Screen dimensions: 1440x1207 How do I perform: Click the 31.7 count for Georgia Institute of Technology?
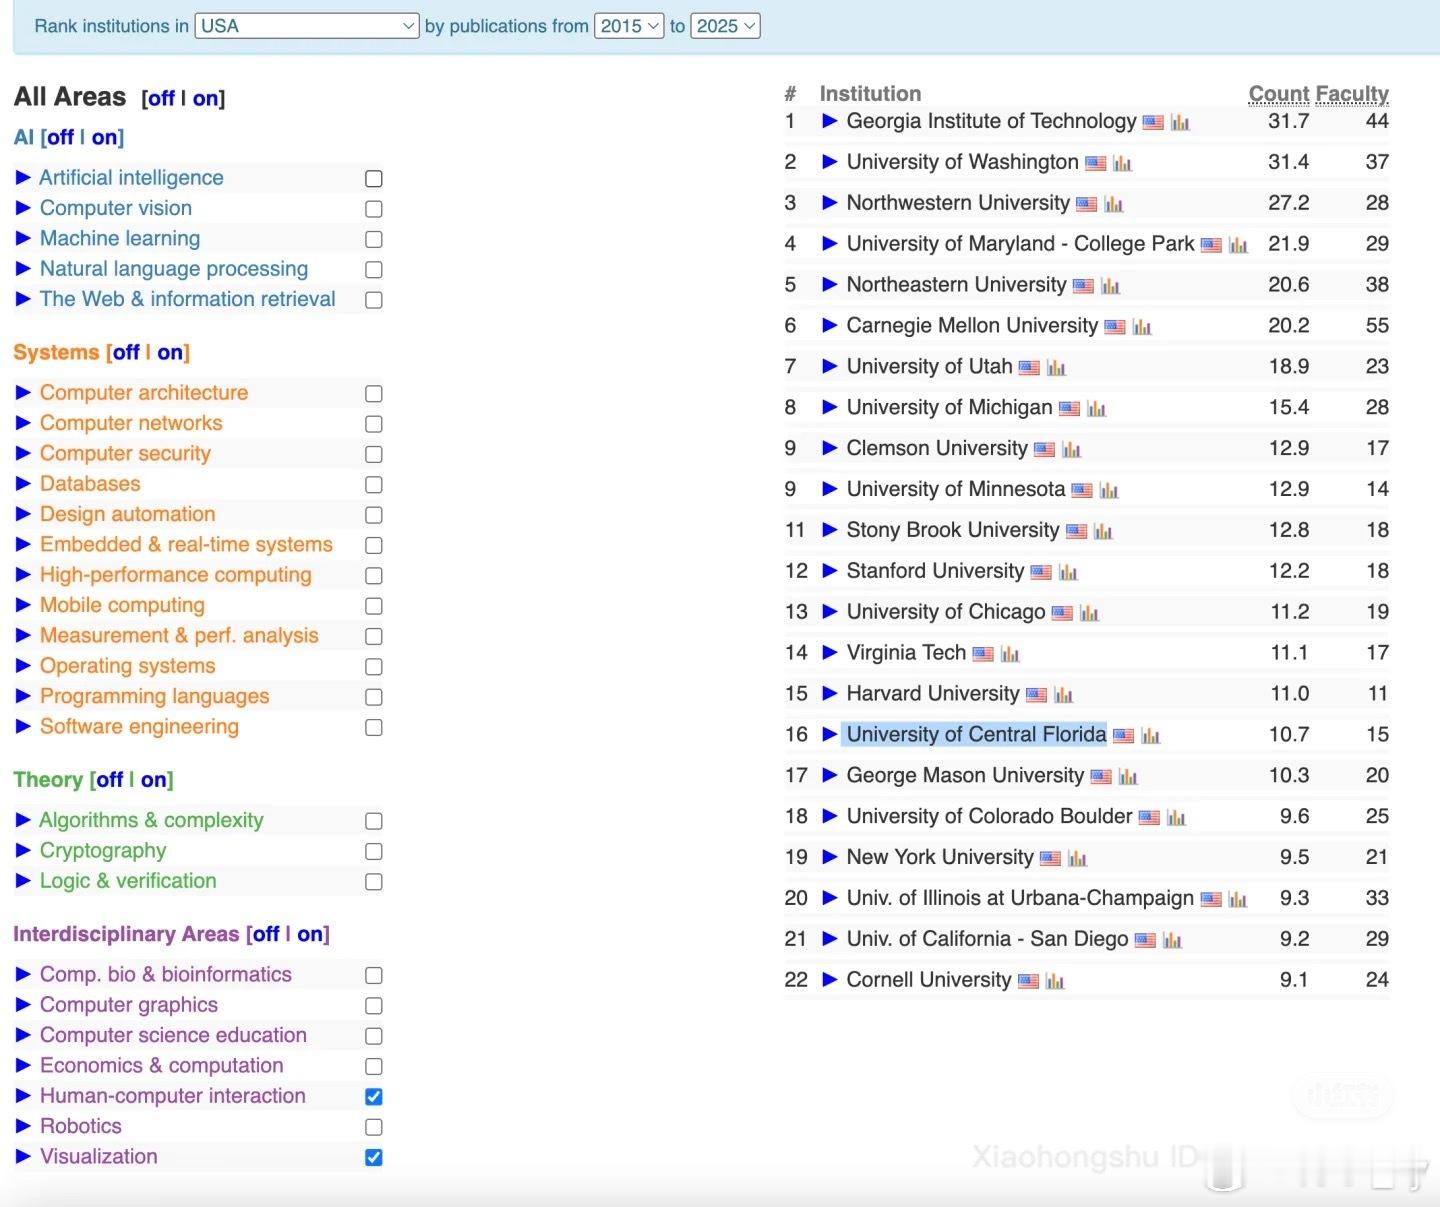tap(1288, 121)
